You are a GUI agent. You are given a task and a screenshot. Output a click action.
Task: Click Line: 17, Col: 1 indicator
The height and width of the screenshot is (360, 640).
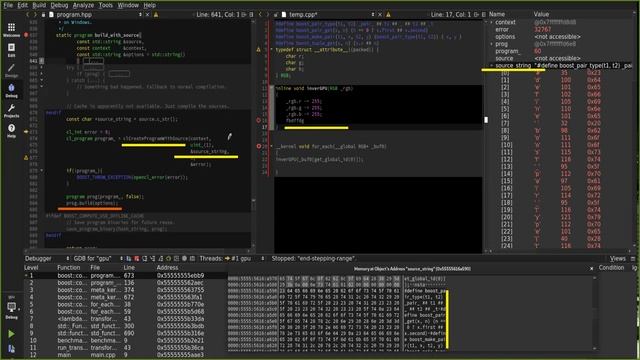(x=451, y=14)
